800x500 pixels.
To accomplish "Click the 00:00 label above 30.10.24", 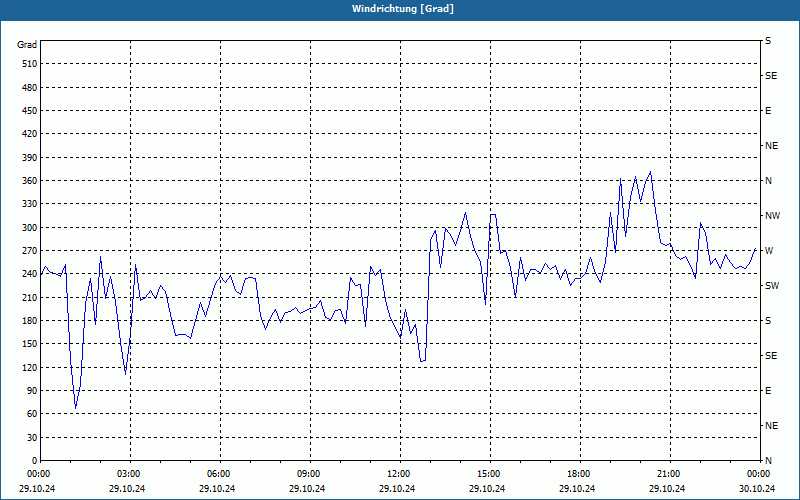I will click(759, 473).
